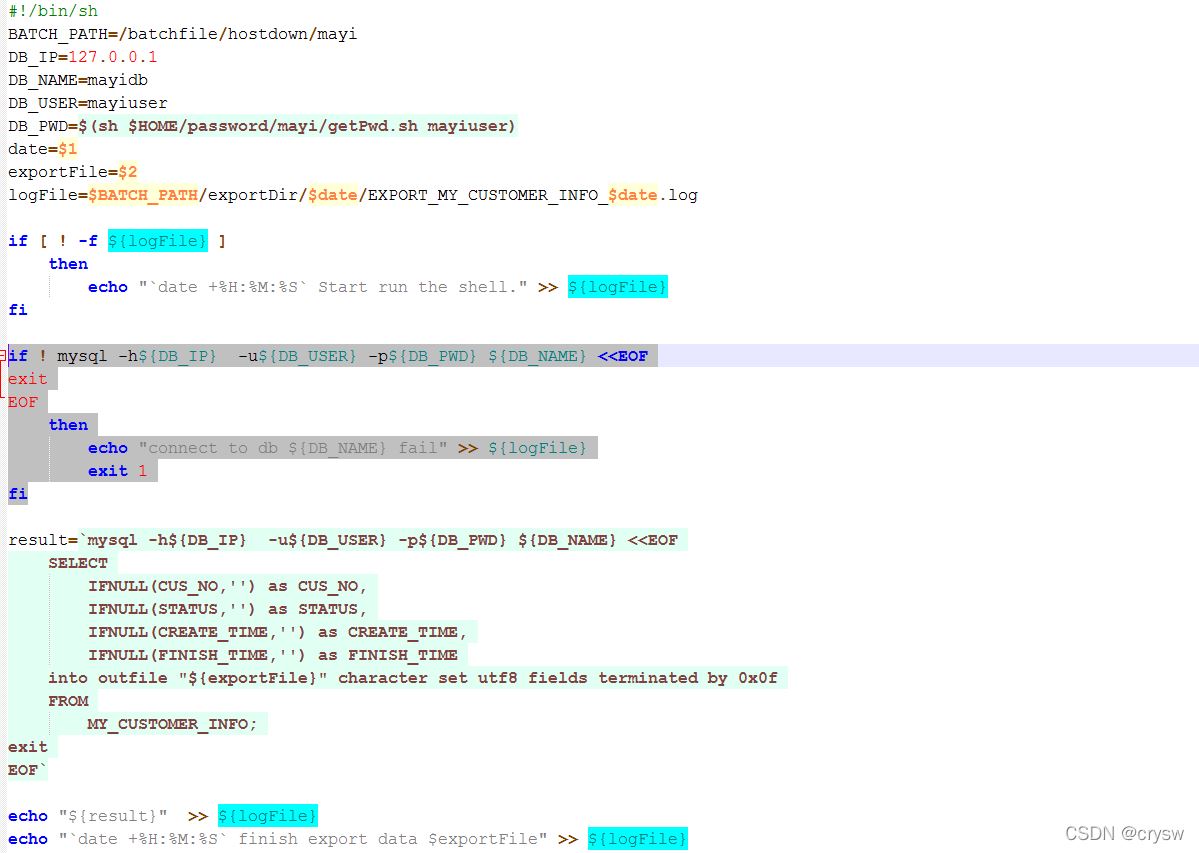
Task: Click the first 'fi' keyword
Action: (18, 310)
